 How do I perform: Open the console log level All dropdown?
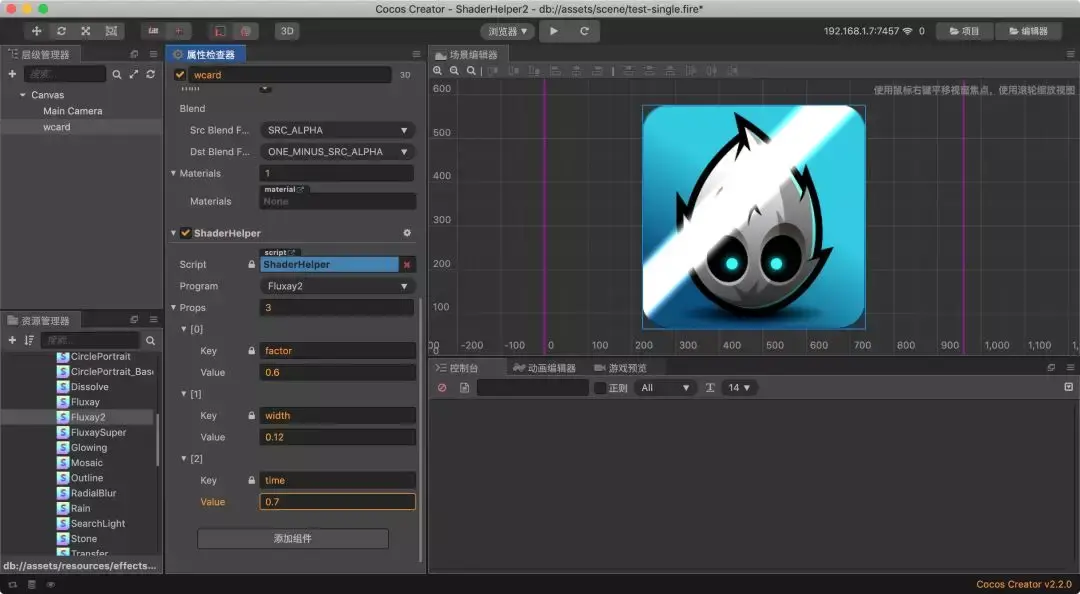[x=664, y=388]
